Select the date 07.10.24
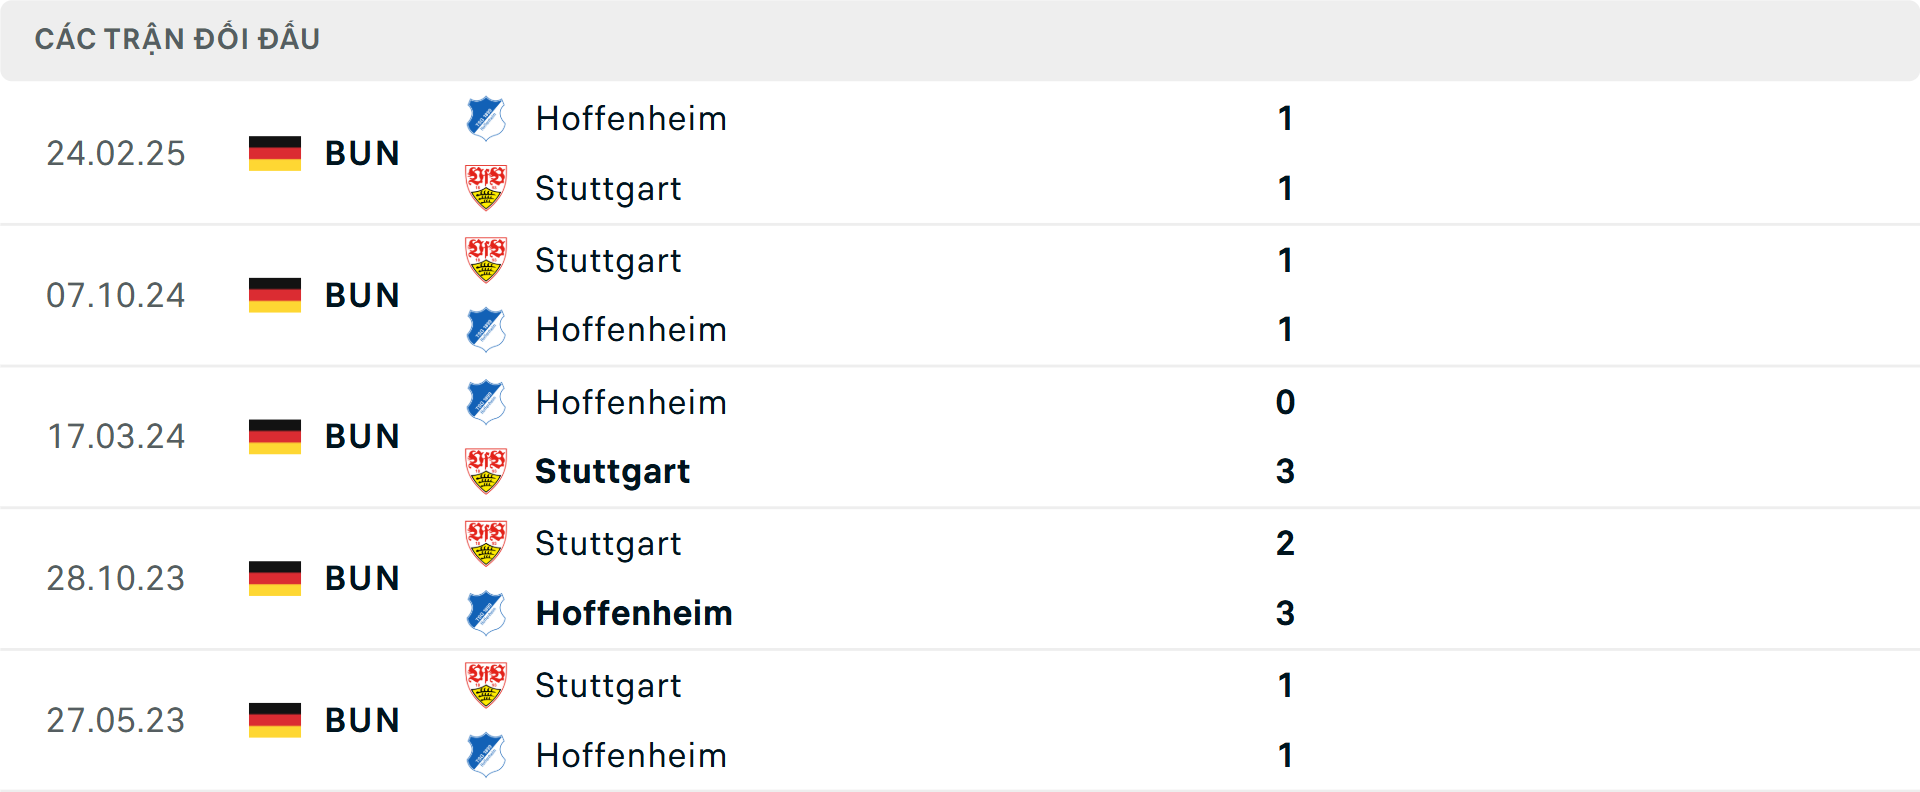The width and height of the screenshot is (1920, 792). pyautogui.click(x=116, y=295)
